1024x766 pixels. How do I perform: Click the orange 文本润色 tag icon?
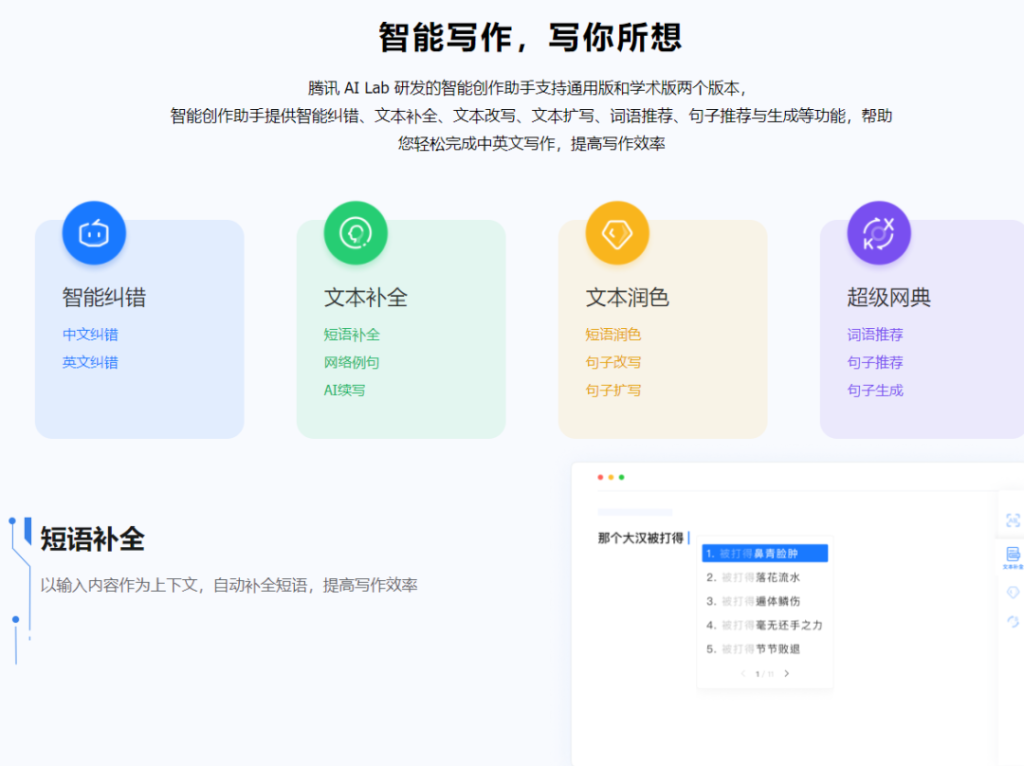pos(617,233)
